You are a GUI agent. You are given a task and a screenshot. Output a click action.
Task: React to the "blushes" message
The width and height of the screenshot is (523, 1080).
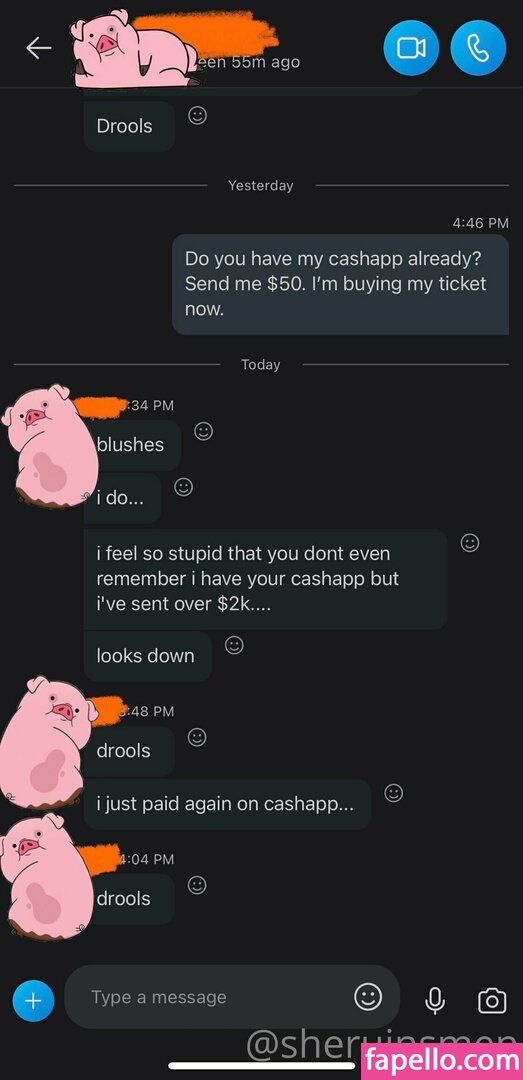click(203, 431)
